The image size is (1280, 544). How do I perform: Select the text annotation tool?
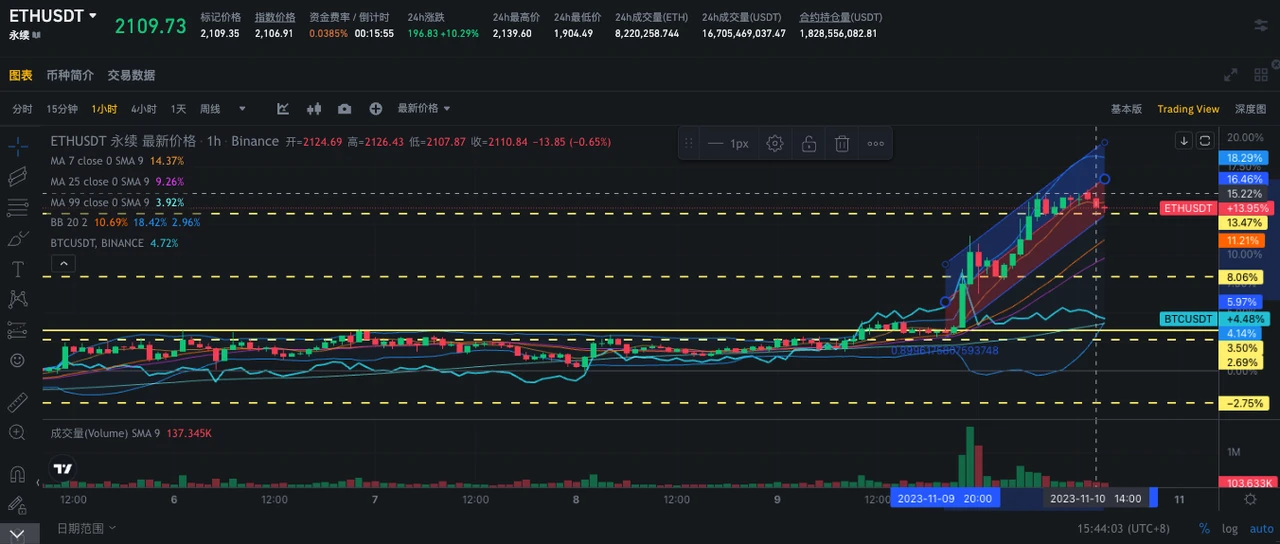17,268
